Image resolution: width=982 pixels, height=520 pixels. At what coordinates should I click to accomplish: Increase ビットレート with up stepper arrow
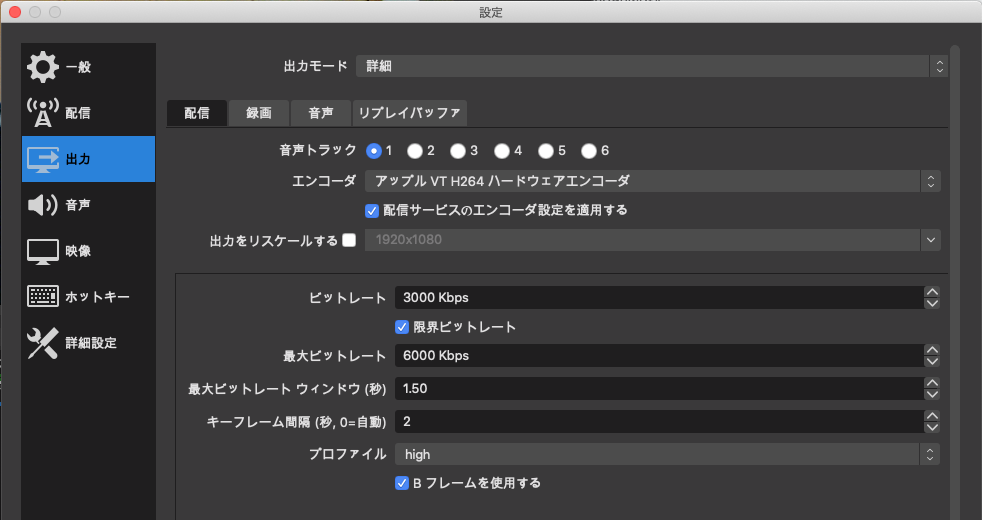[x=932, y=292]
